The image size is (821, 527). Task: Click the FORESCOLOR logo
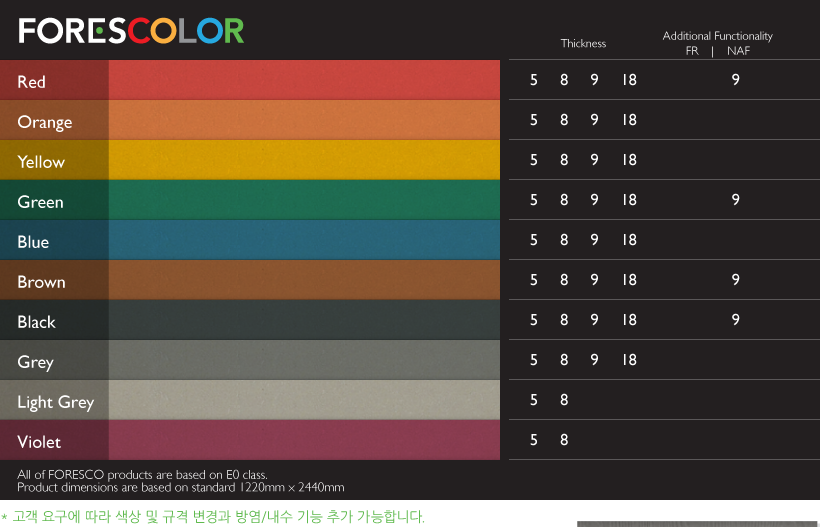(x=131, y=31)
